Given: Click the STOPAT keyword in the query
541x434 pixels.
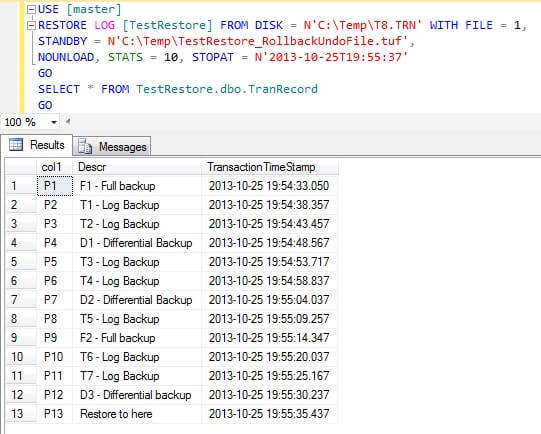Looking at the screenshot, I should click(213, 57).
